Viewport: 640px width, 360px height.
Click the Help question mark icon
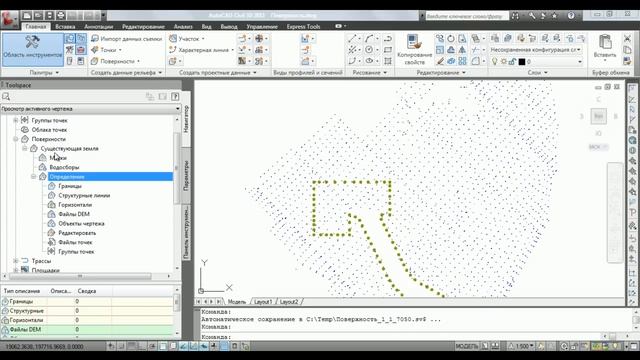click(571, 16)
